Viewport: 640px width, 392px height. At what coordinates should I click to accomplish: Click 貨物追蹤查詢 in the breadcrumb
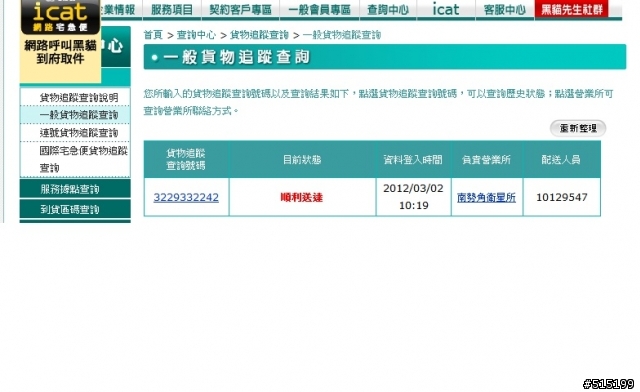pyautogui.click(x=259, y=35)
